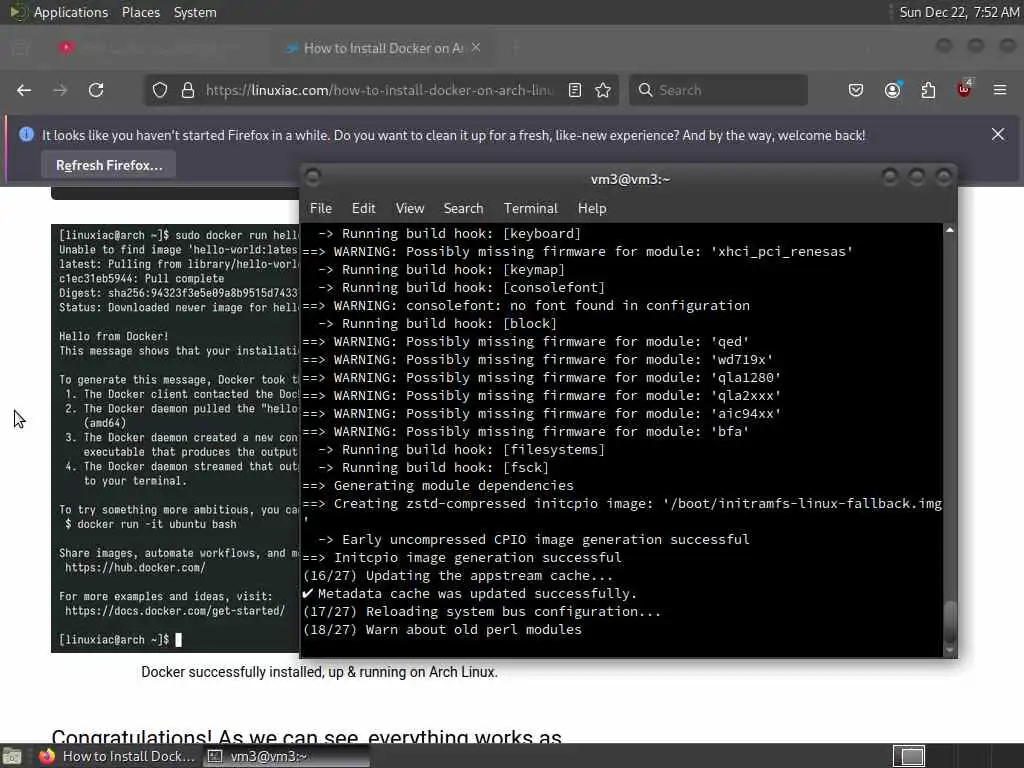Select the first pinned red-icon Firefox tab
1024x768 pixels.
point(66,48)
